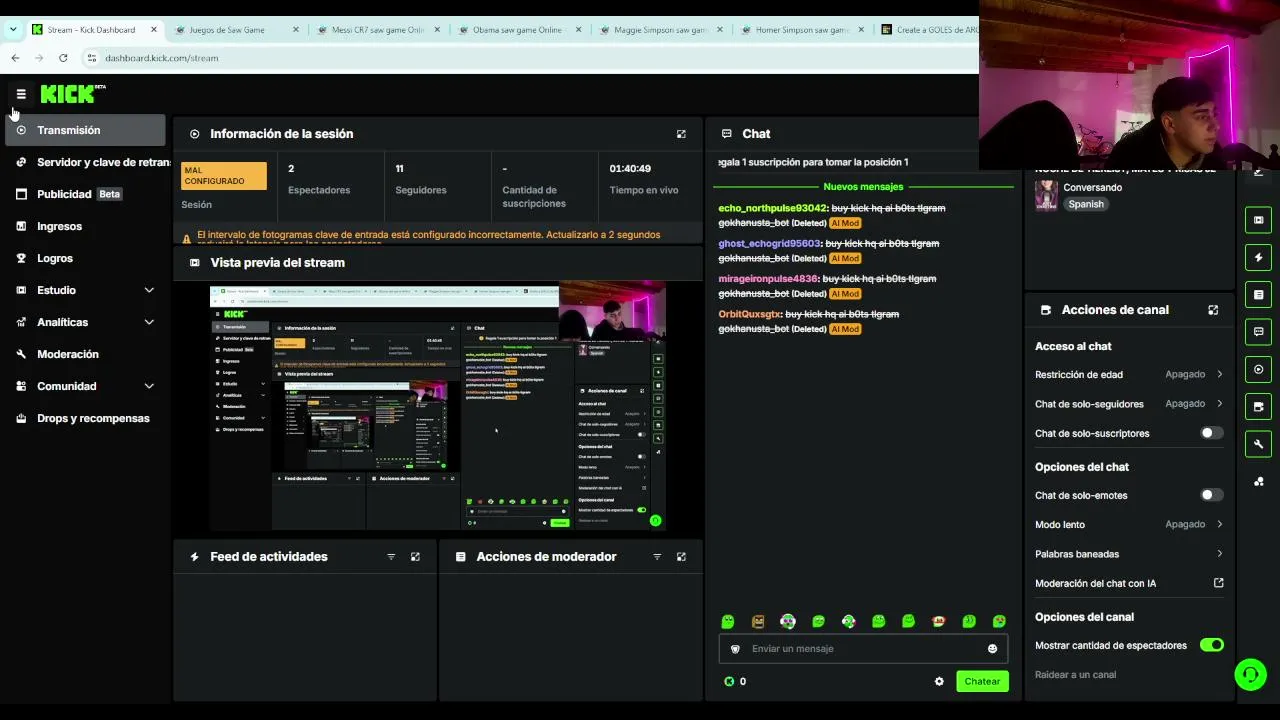Expand the Información de la sesión panel to fullscreen
Viewport: 1280px width, 720px height.
pyautogui.click(x=681, y=134)
